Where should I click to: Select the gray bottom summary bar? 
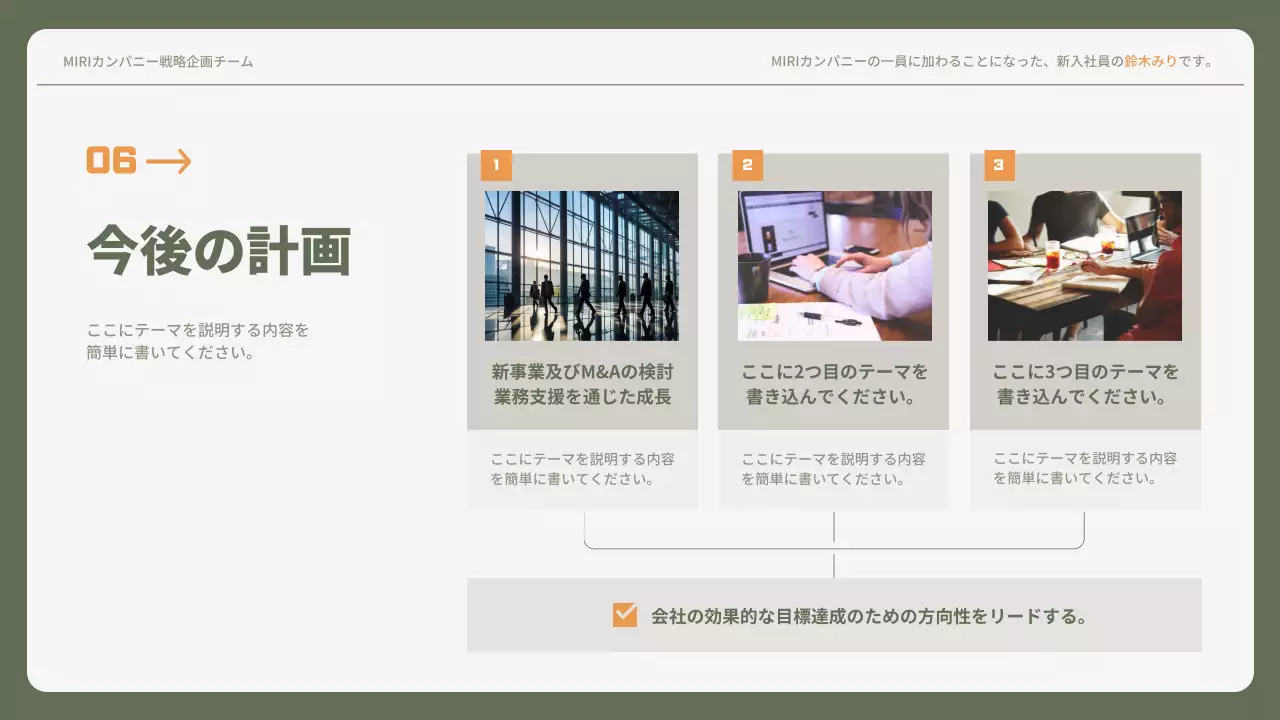tap(834, 615)
